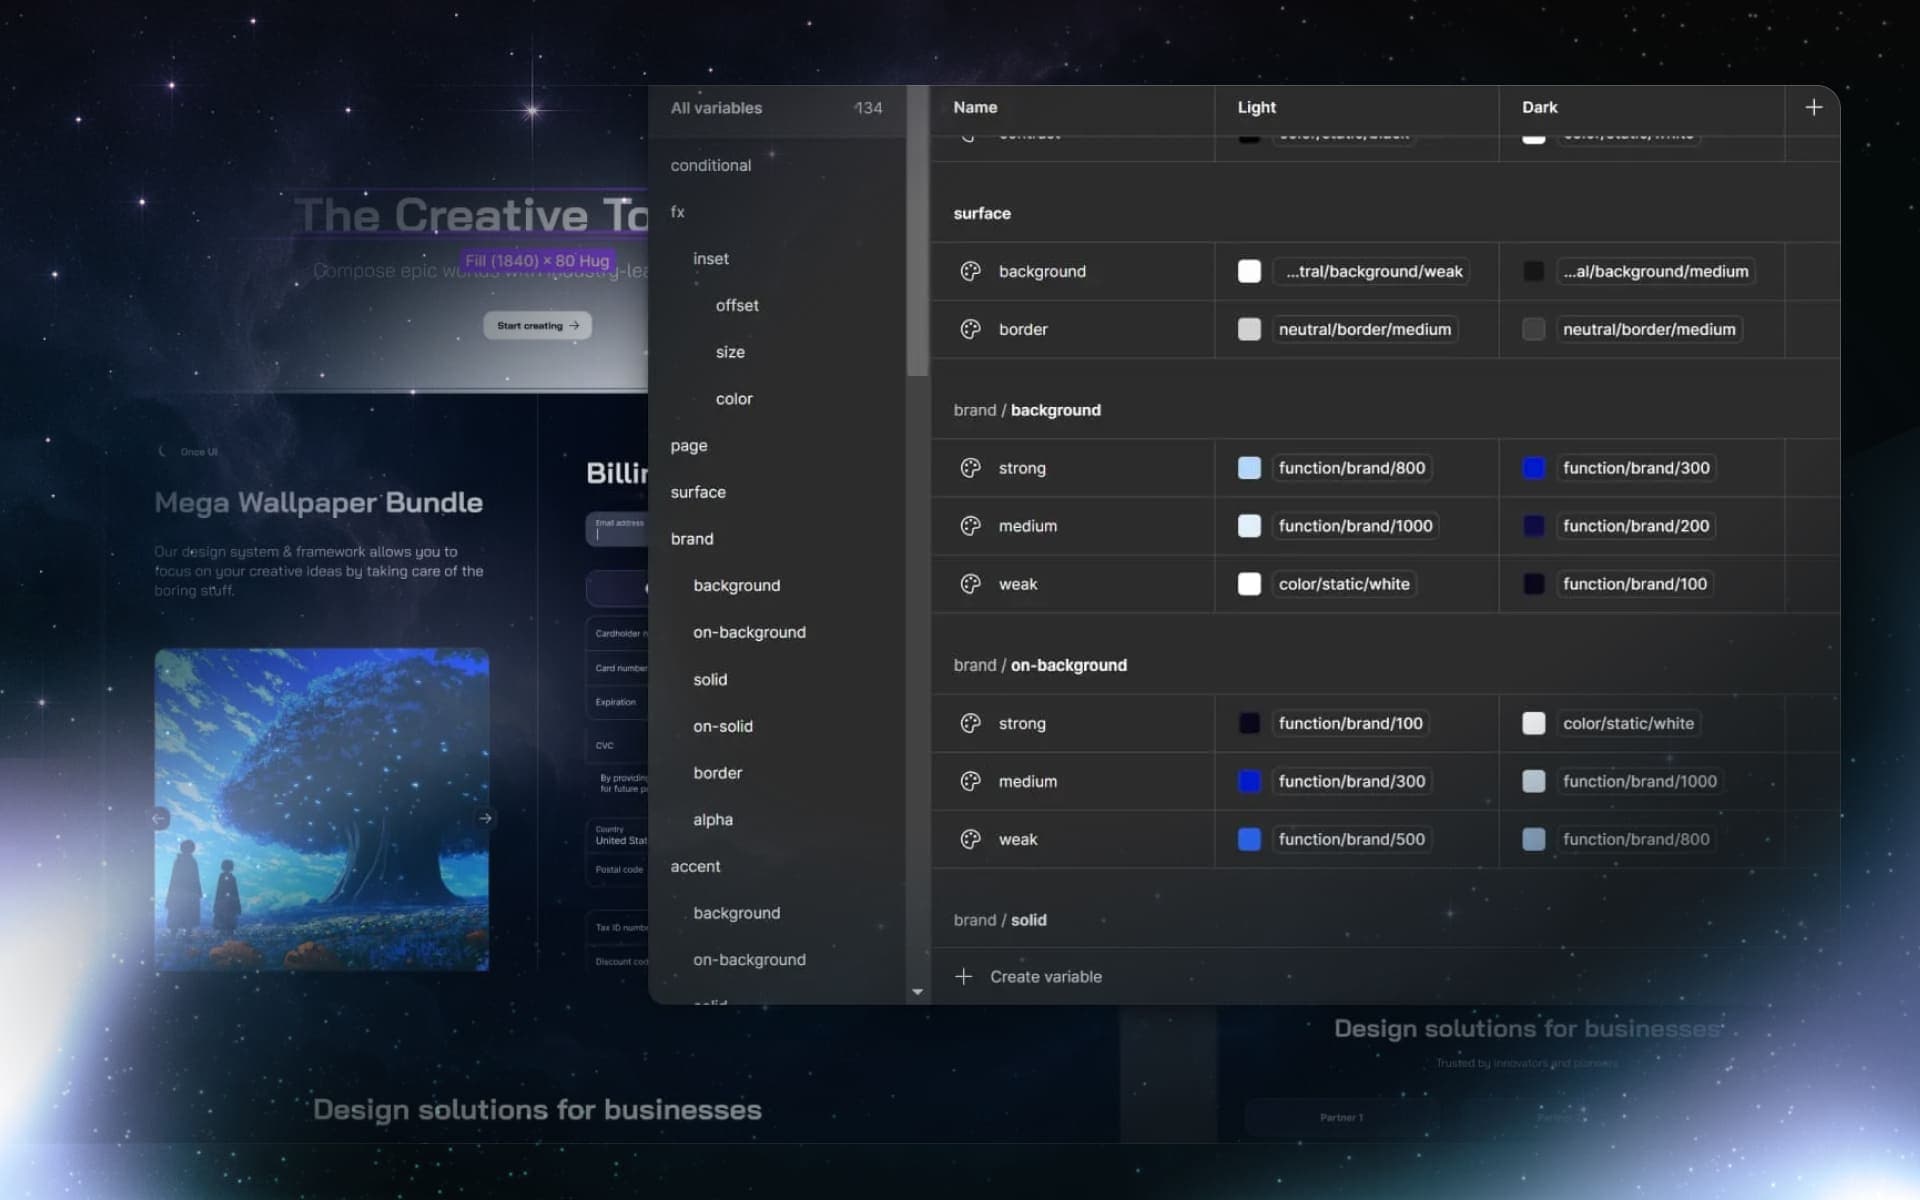Click the palette icon next to "strong" under brand/background
The width and height of the screenshot is (1920, 1200).
pyautogui.click(x=970, y=467)
